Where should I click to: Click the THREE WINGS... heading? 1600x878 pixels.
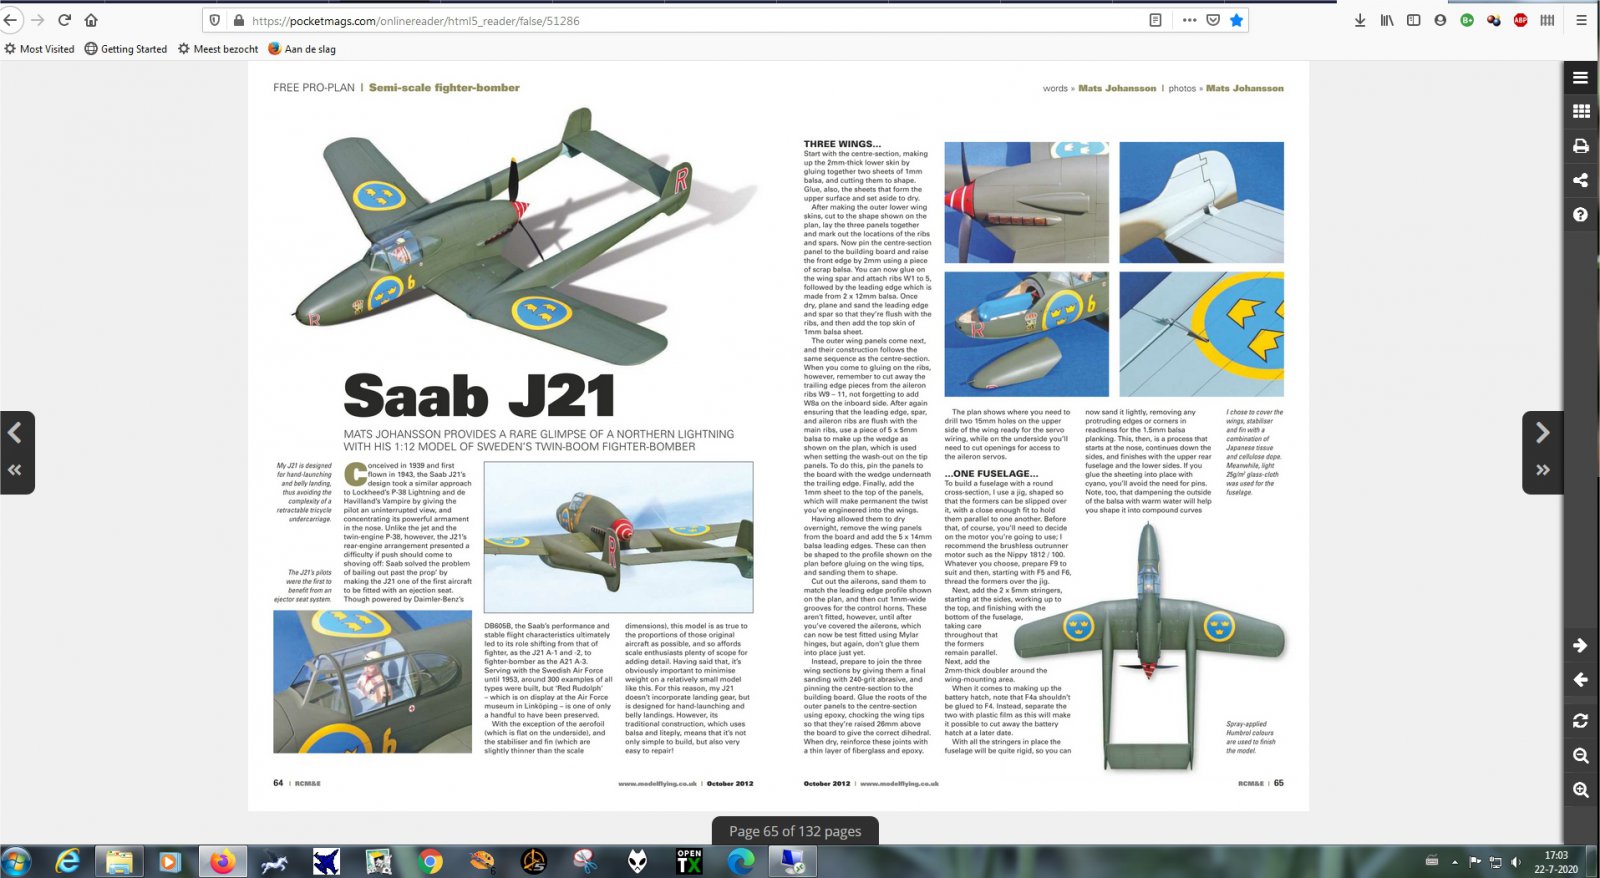click(842, 144)
